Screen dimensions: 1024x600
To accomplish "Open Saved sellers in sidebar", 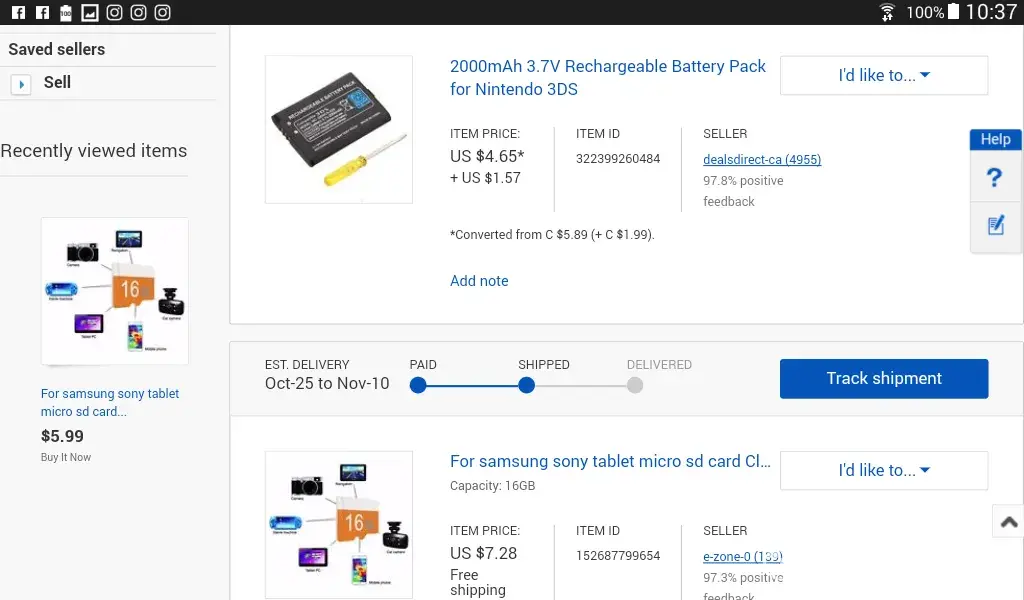I will (x=56, y=49).
